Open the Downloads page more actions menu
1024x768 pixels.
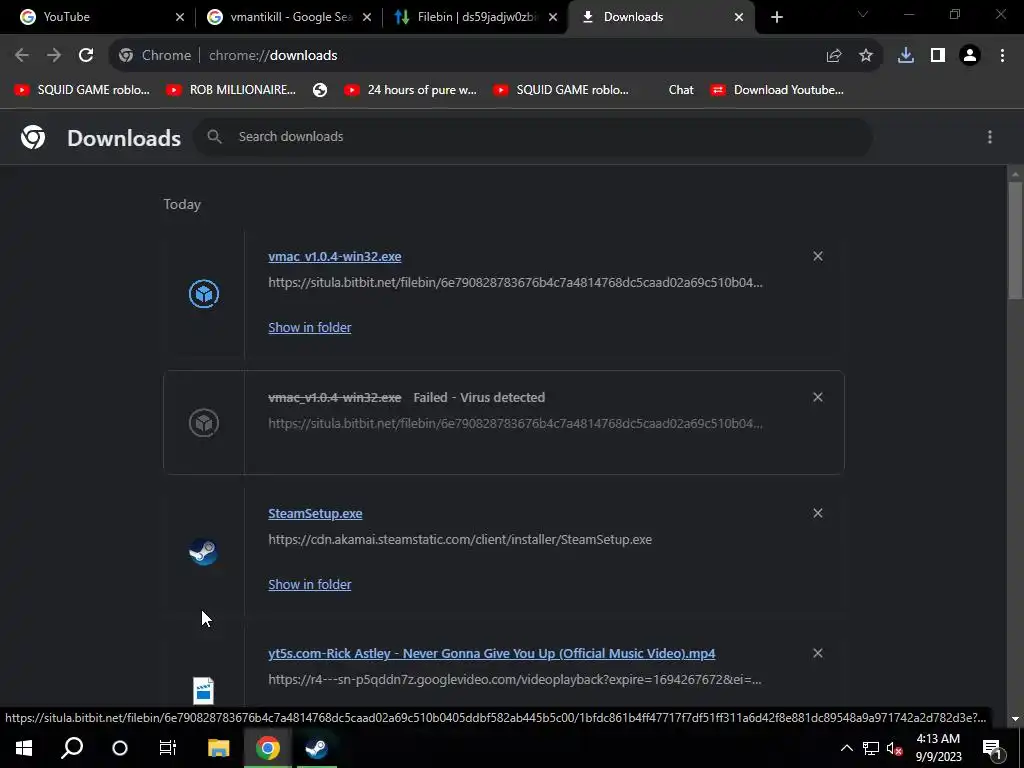[x=990, y=136]
